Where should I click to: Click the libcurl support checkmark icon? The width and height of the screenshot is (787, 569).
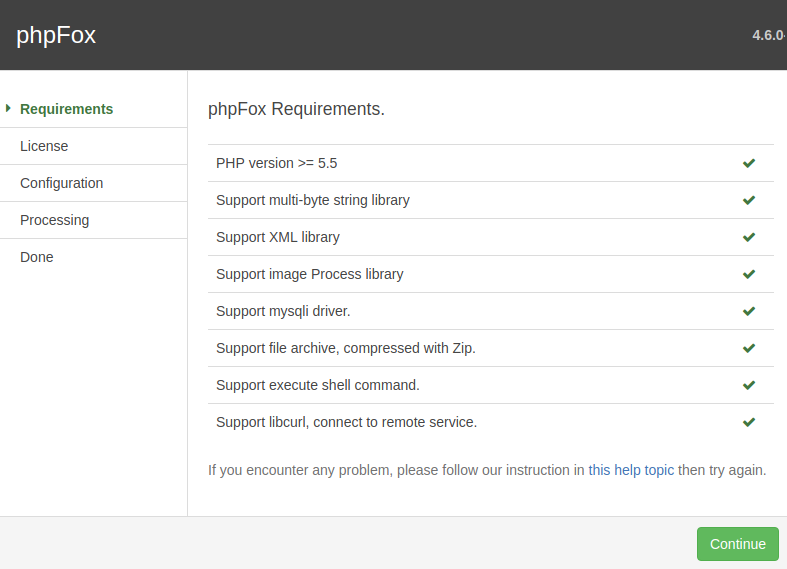pyautogui.click(x=748, y=422)
